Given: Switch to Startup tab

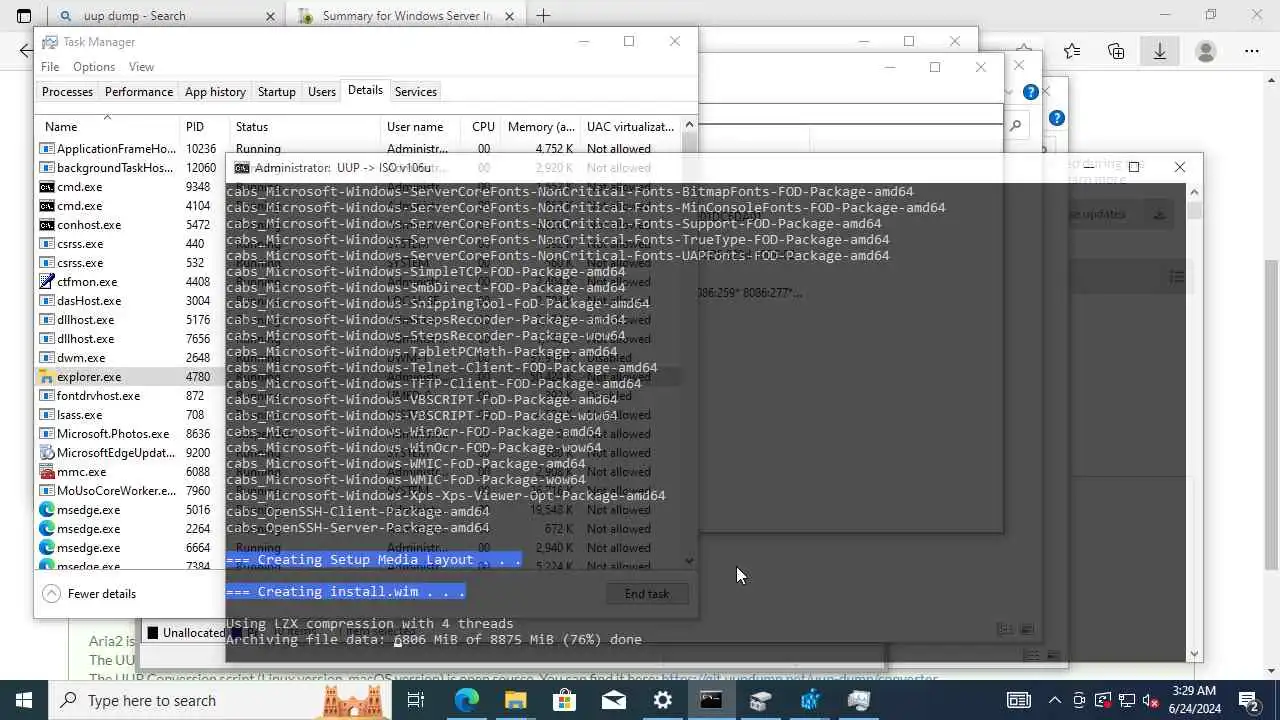Looking at the screenshot, I should pyautogui.click(x=277, y=91).
